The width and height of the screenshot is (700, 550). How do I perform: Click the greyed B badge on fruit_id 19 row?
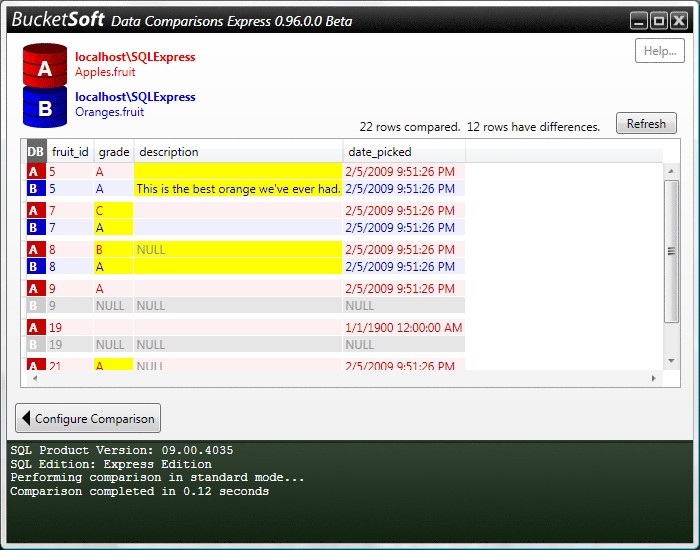36,344
